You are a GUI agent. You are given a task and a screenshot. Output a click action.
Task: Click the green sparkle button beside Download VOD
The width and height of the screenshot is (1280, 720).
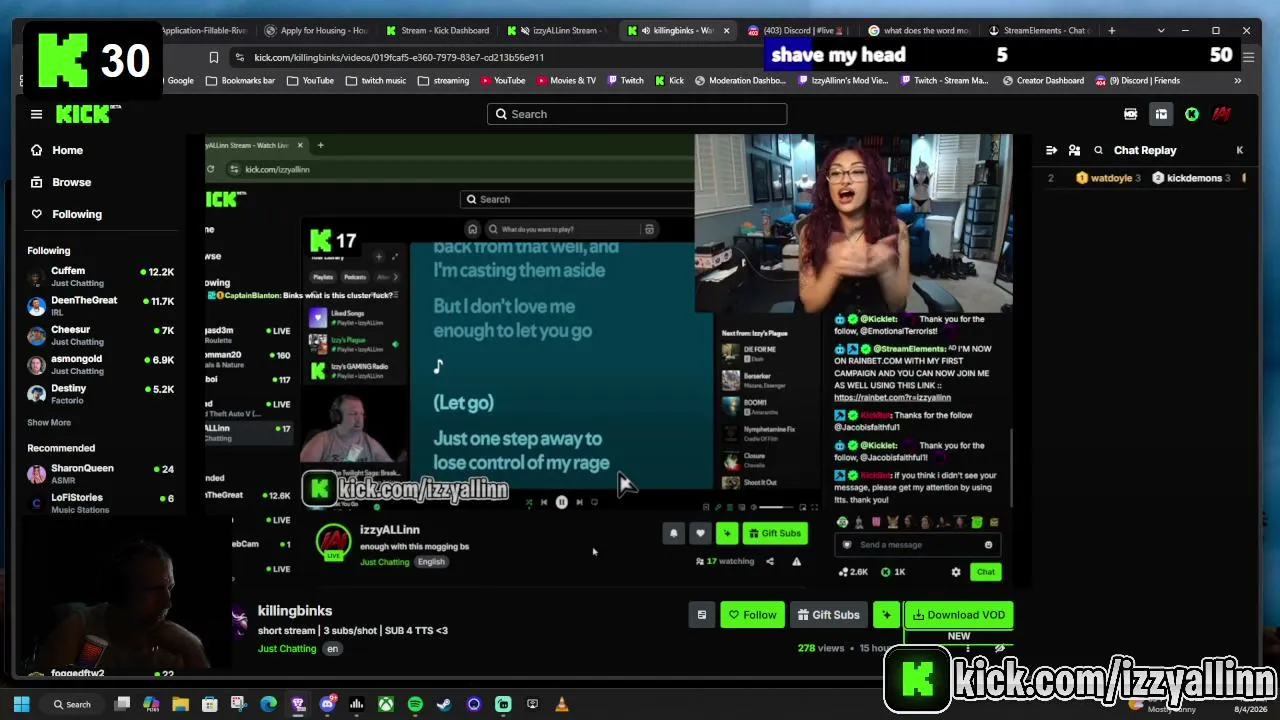click(885, 615)
